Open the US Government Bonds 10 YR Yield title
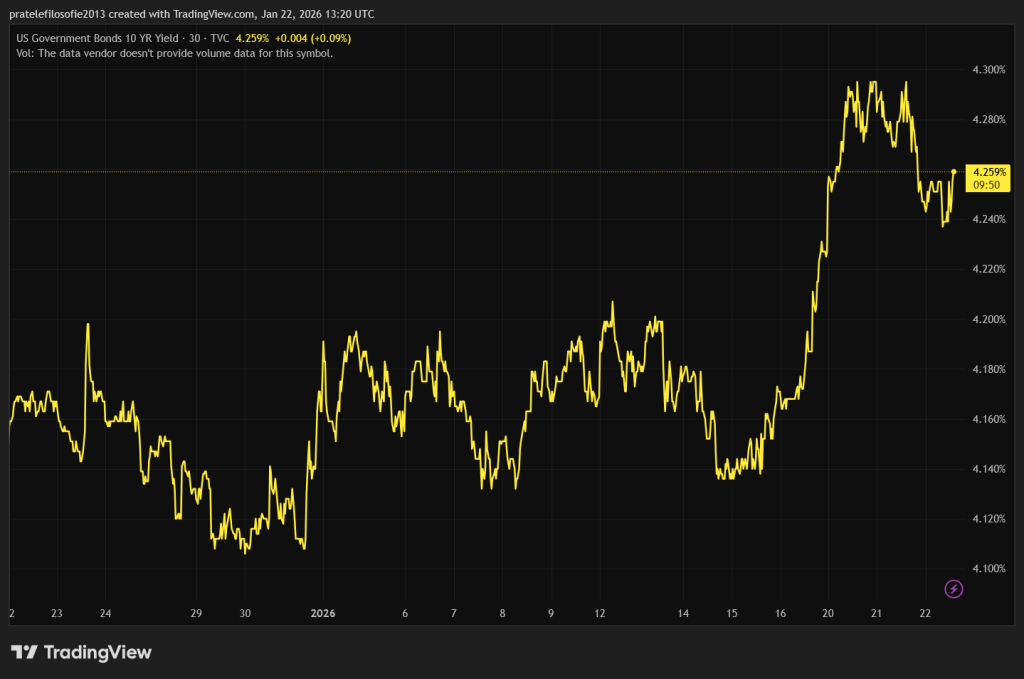The height and width of the screenshot is (679, 1024). [x=103, y=38]
